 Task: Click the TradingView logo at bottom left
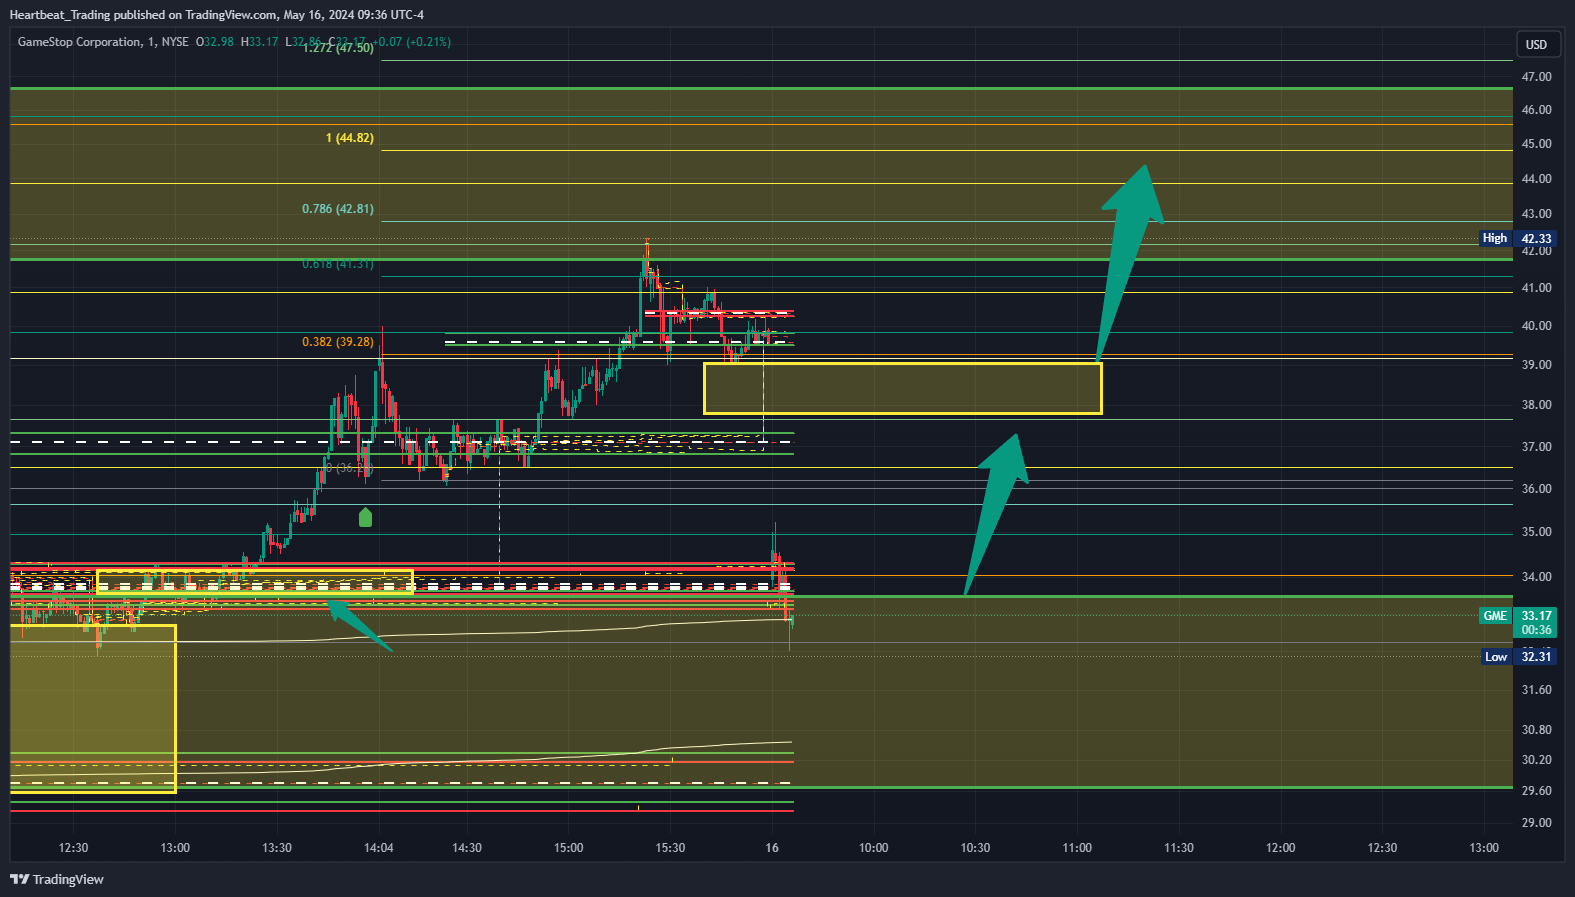57,879
